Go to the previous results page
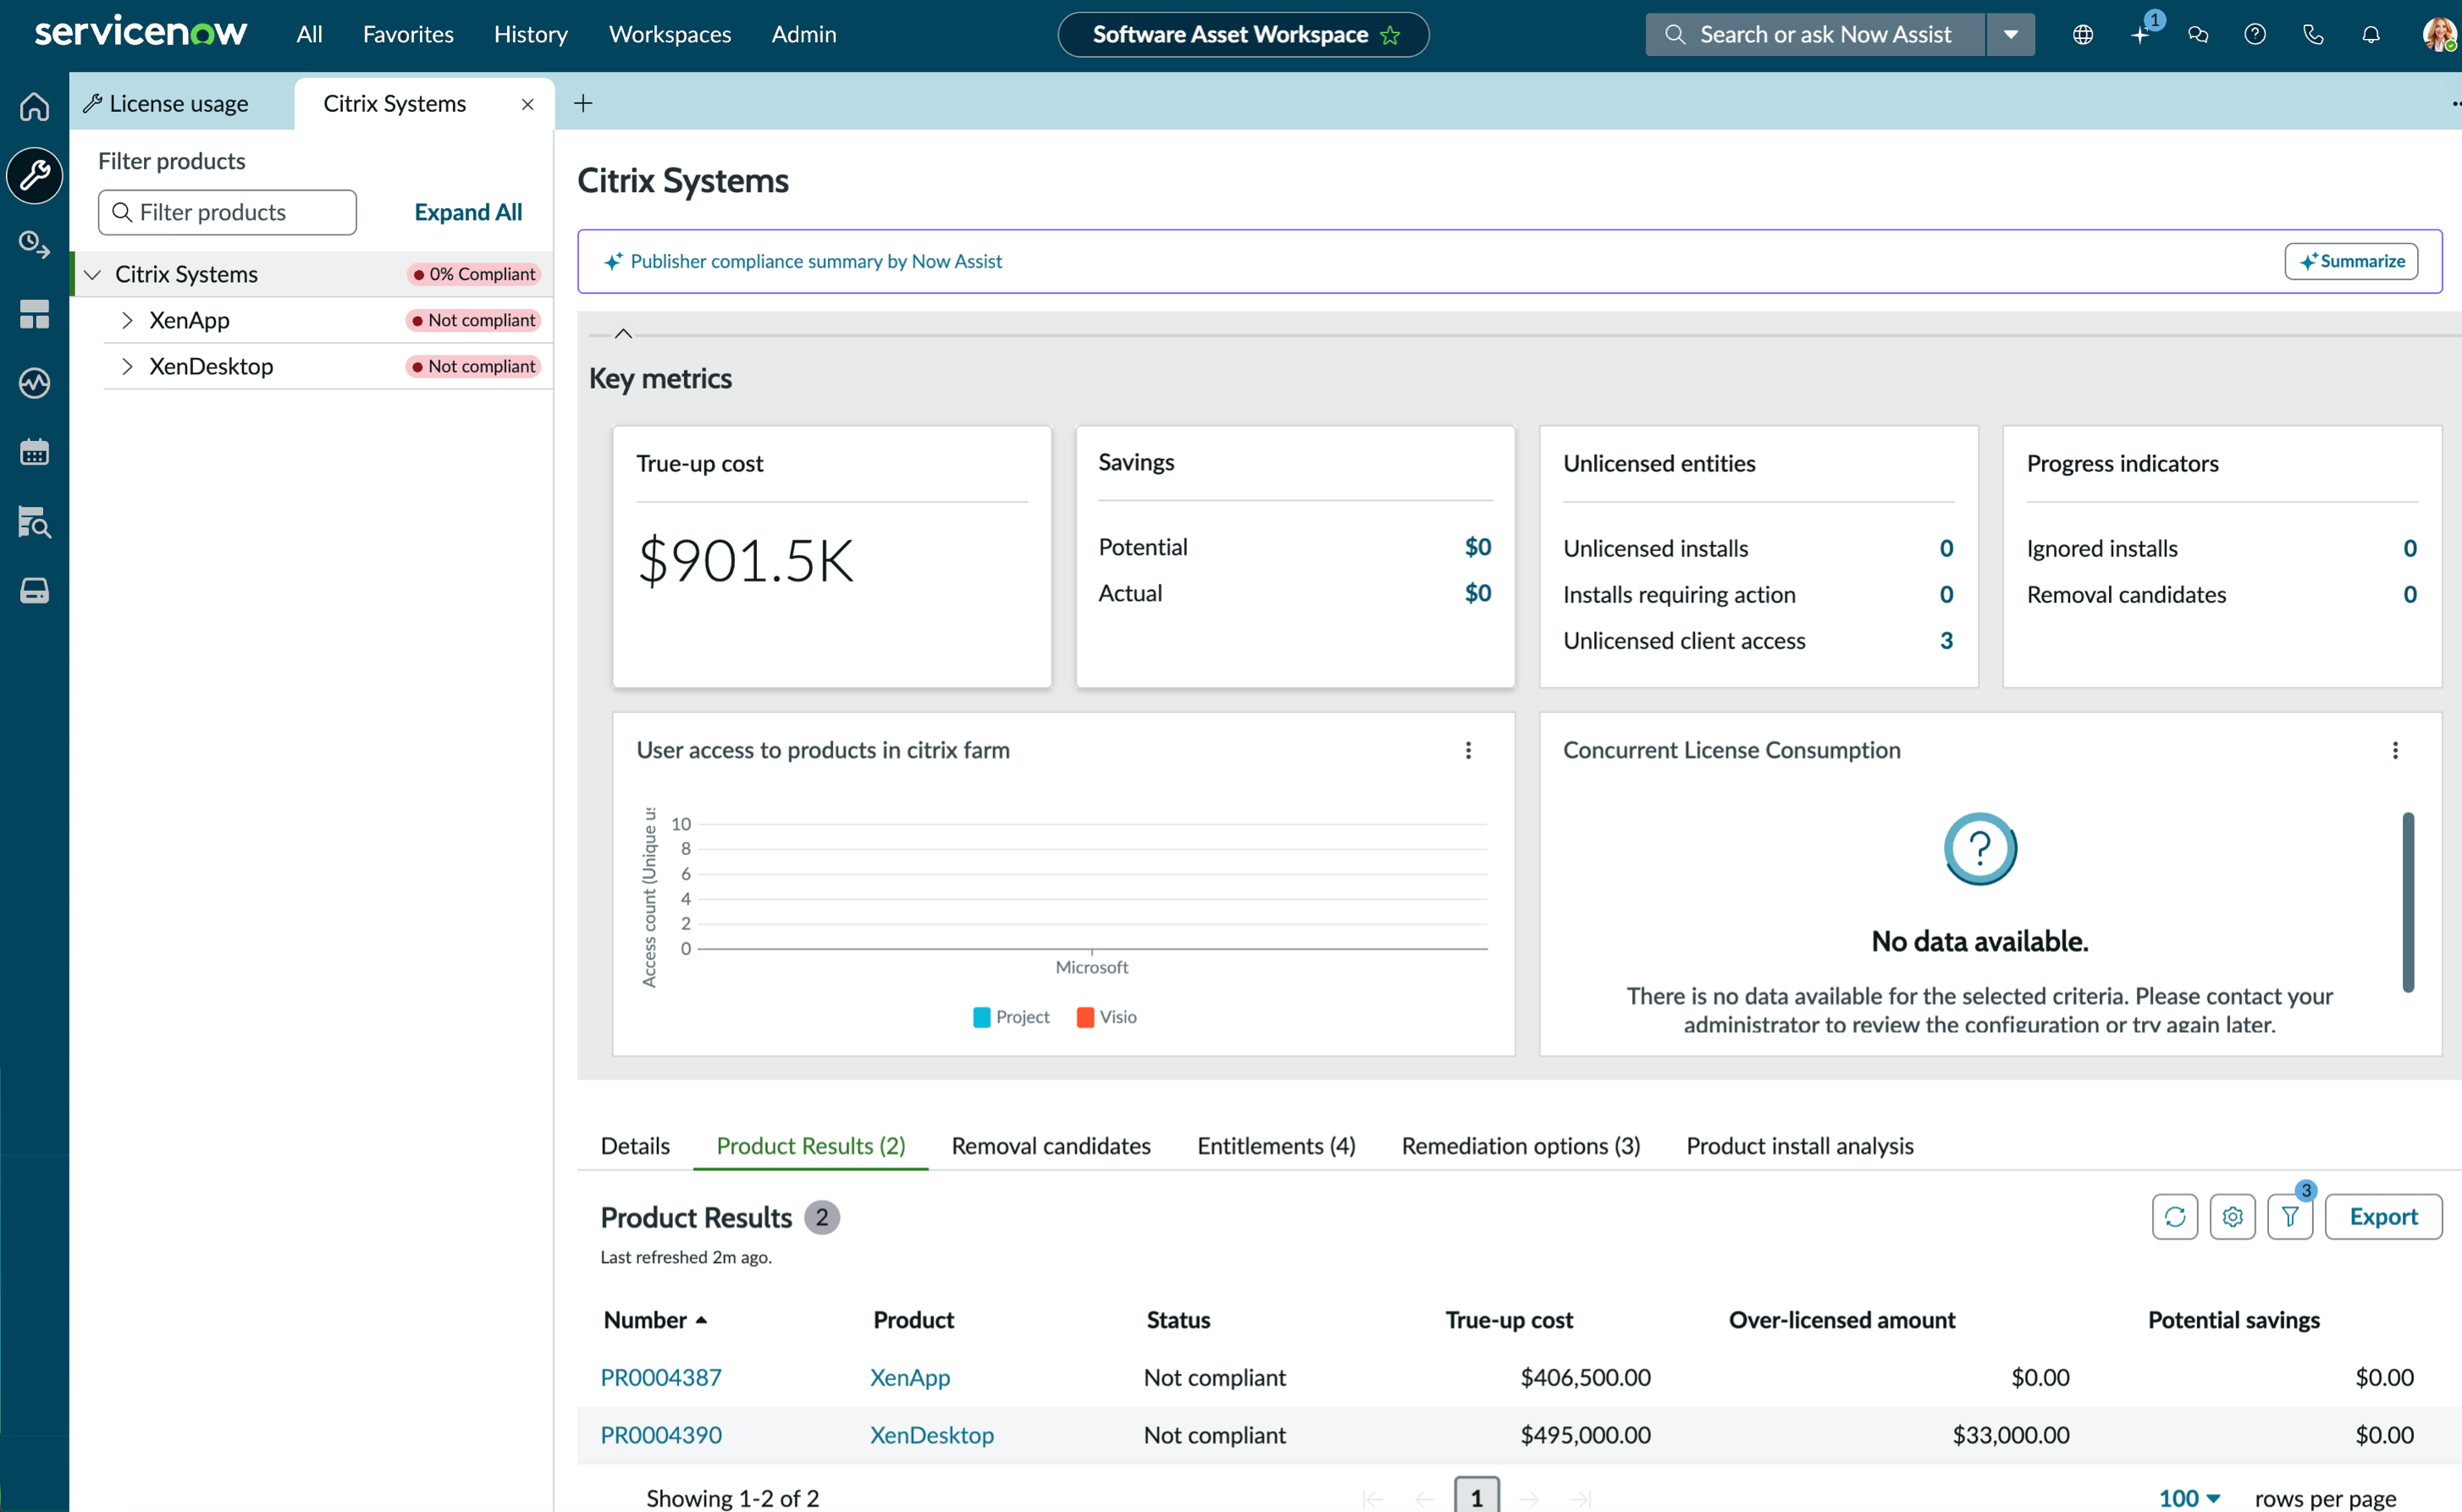Viewport: 2462px width, 1512px height. [x=1425, y=1498]
